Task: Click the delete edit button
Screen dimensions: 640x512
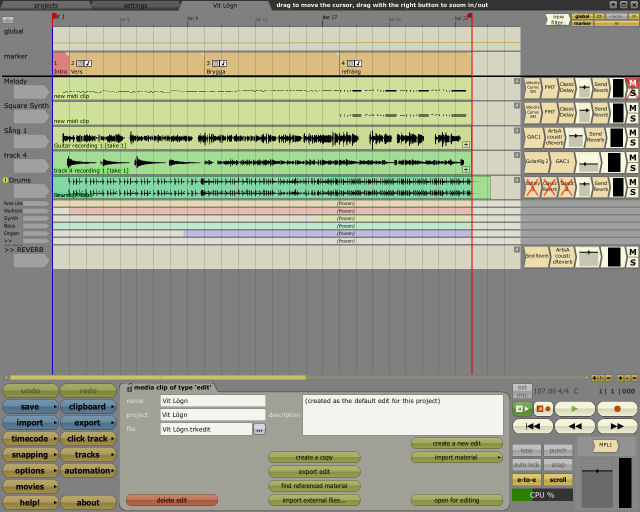Action: click(x=172, y=500)
